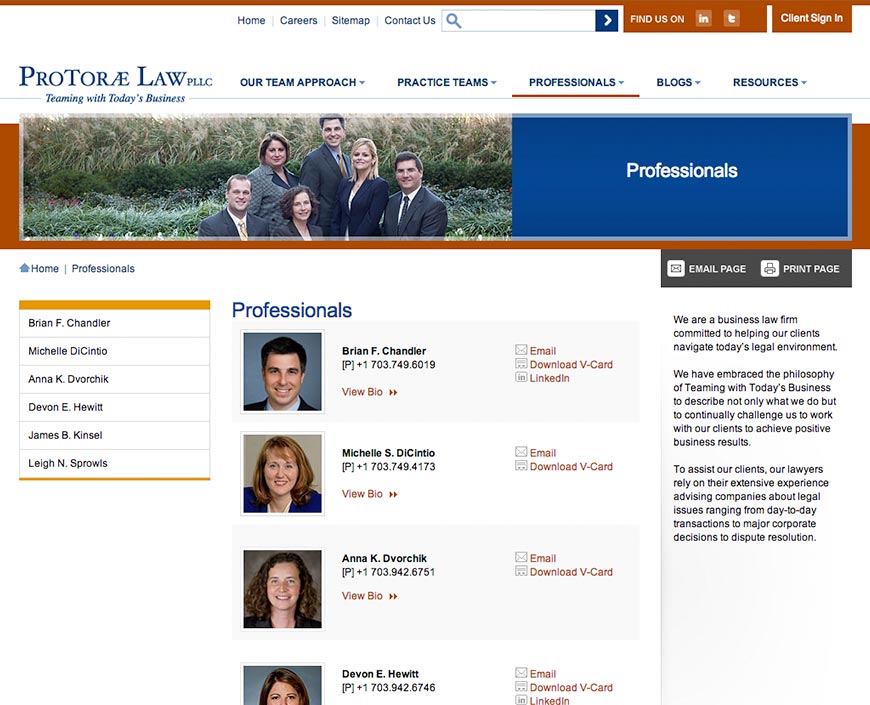Screen dimensions: 870x705
Task: Expand the Professionals dropdown arrow
Action: point(621,83)
